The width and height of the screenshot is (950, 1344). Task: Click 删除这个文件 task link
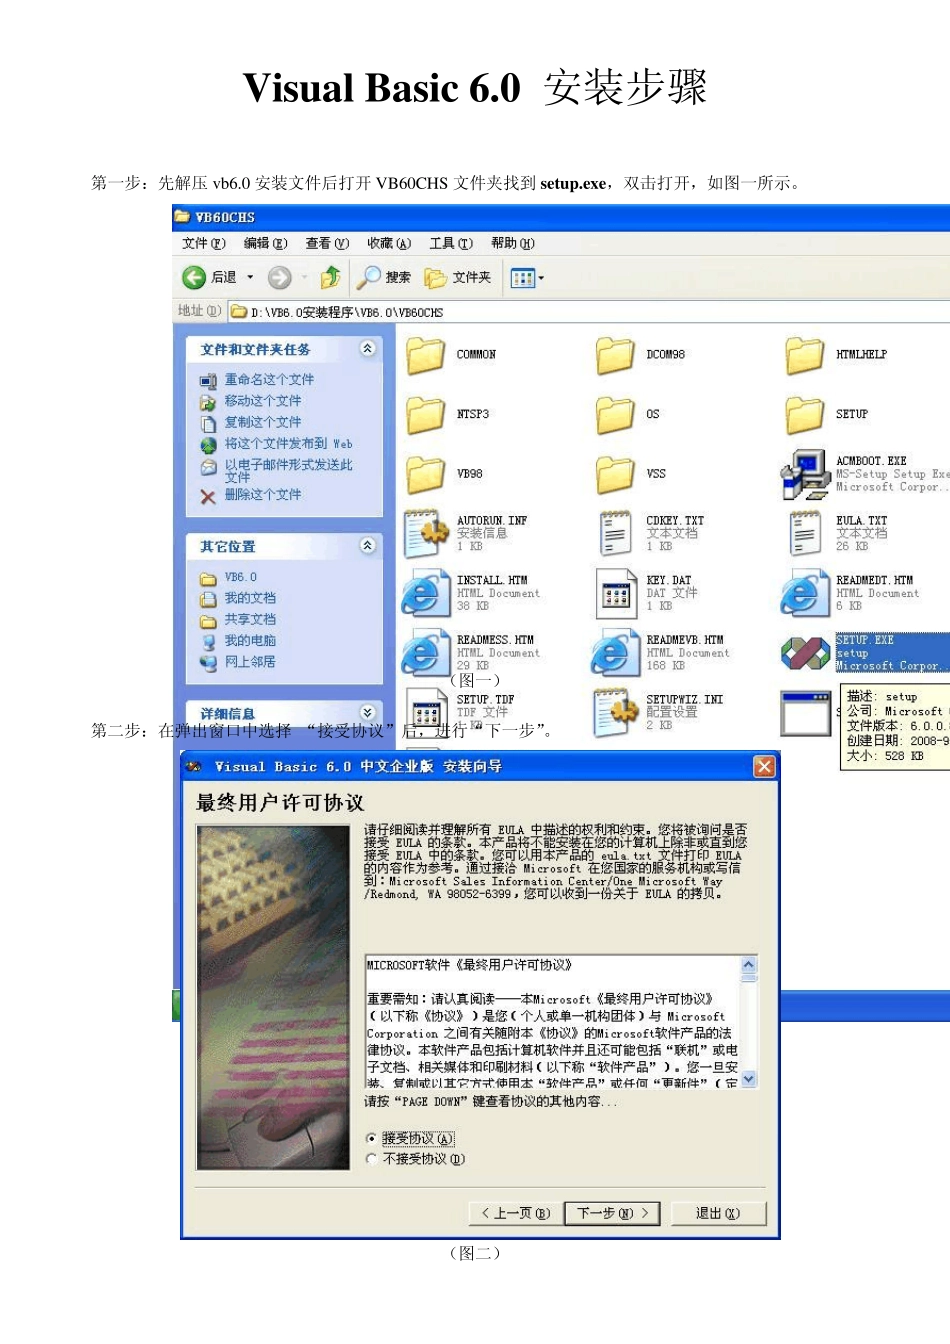tap(263, 495)
